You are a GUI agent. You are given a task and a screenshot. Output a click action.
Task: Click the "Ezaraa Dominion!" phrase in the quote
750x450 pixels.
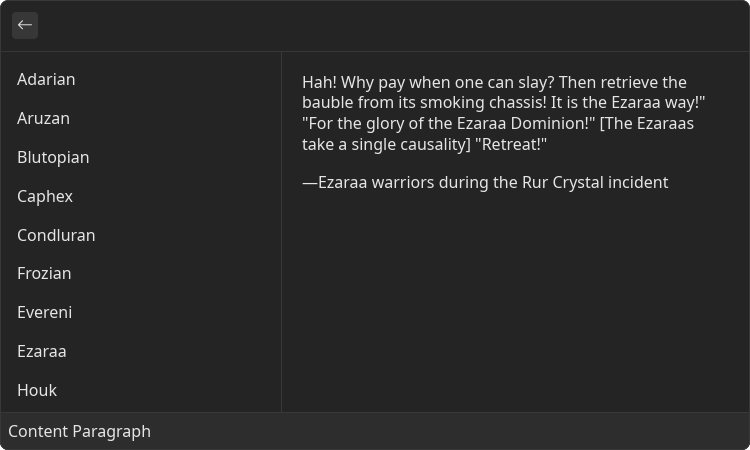click(x=526, y=123)
